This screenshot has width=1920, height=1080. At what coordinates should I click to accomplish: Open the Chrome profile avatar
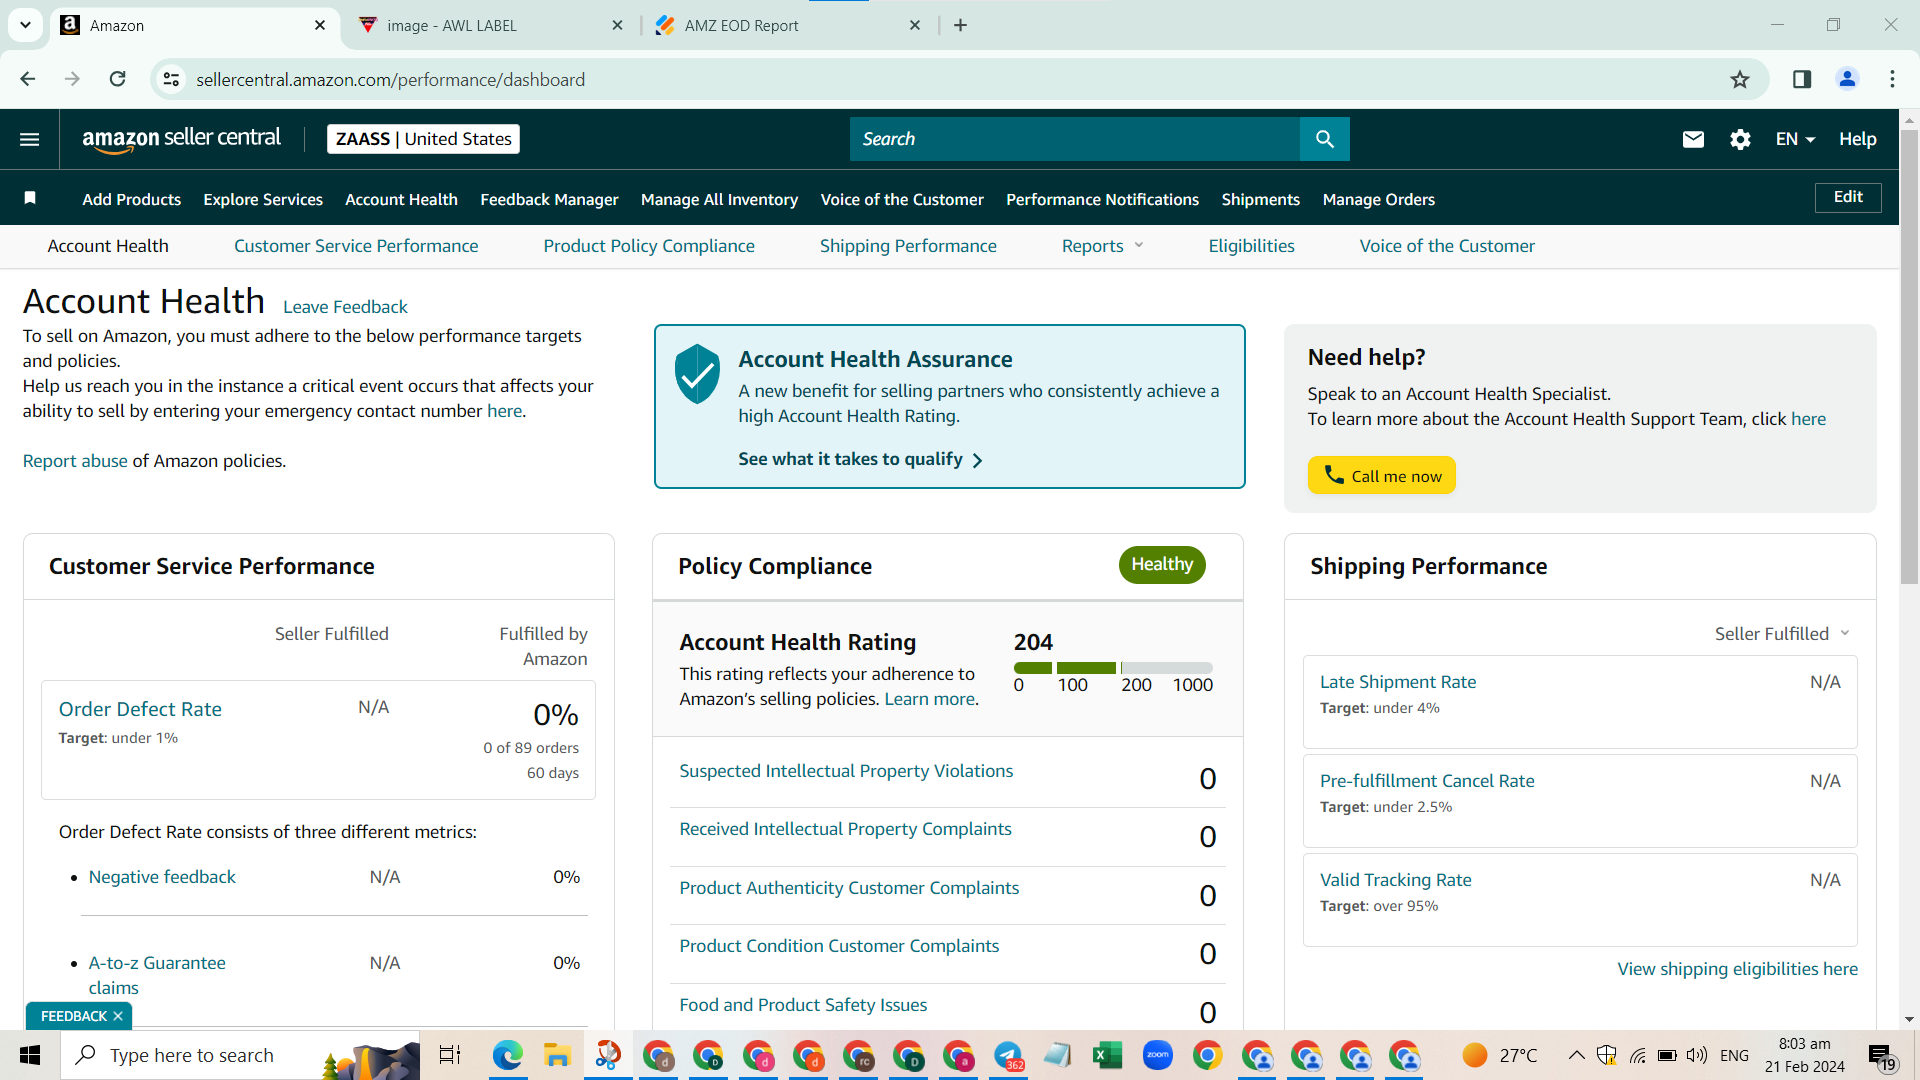(1847, 79)
